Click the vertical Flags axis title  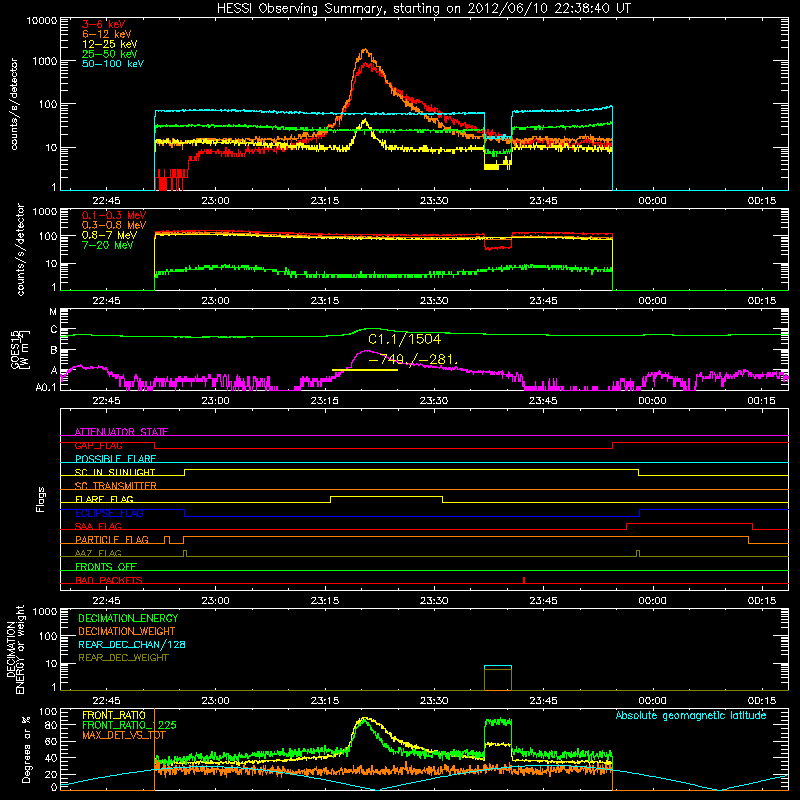(41, 499)
